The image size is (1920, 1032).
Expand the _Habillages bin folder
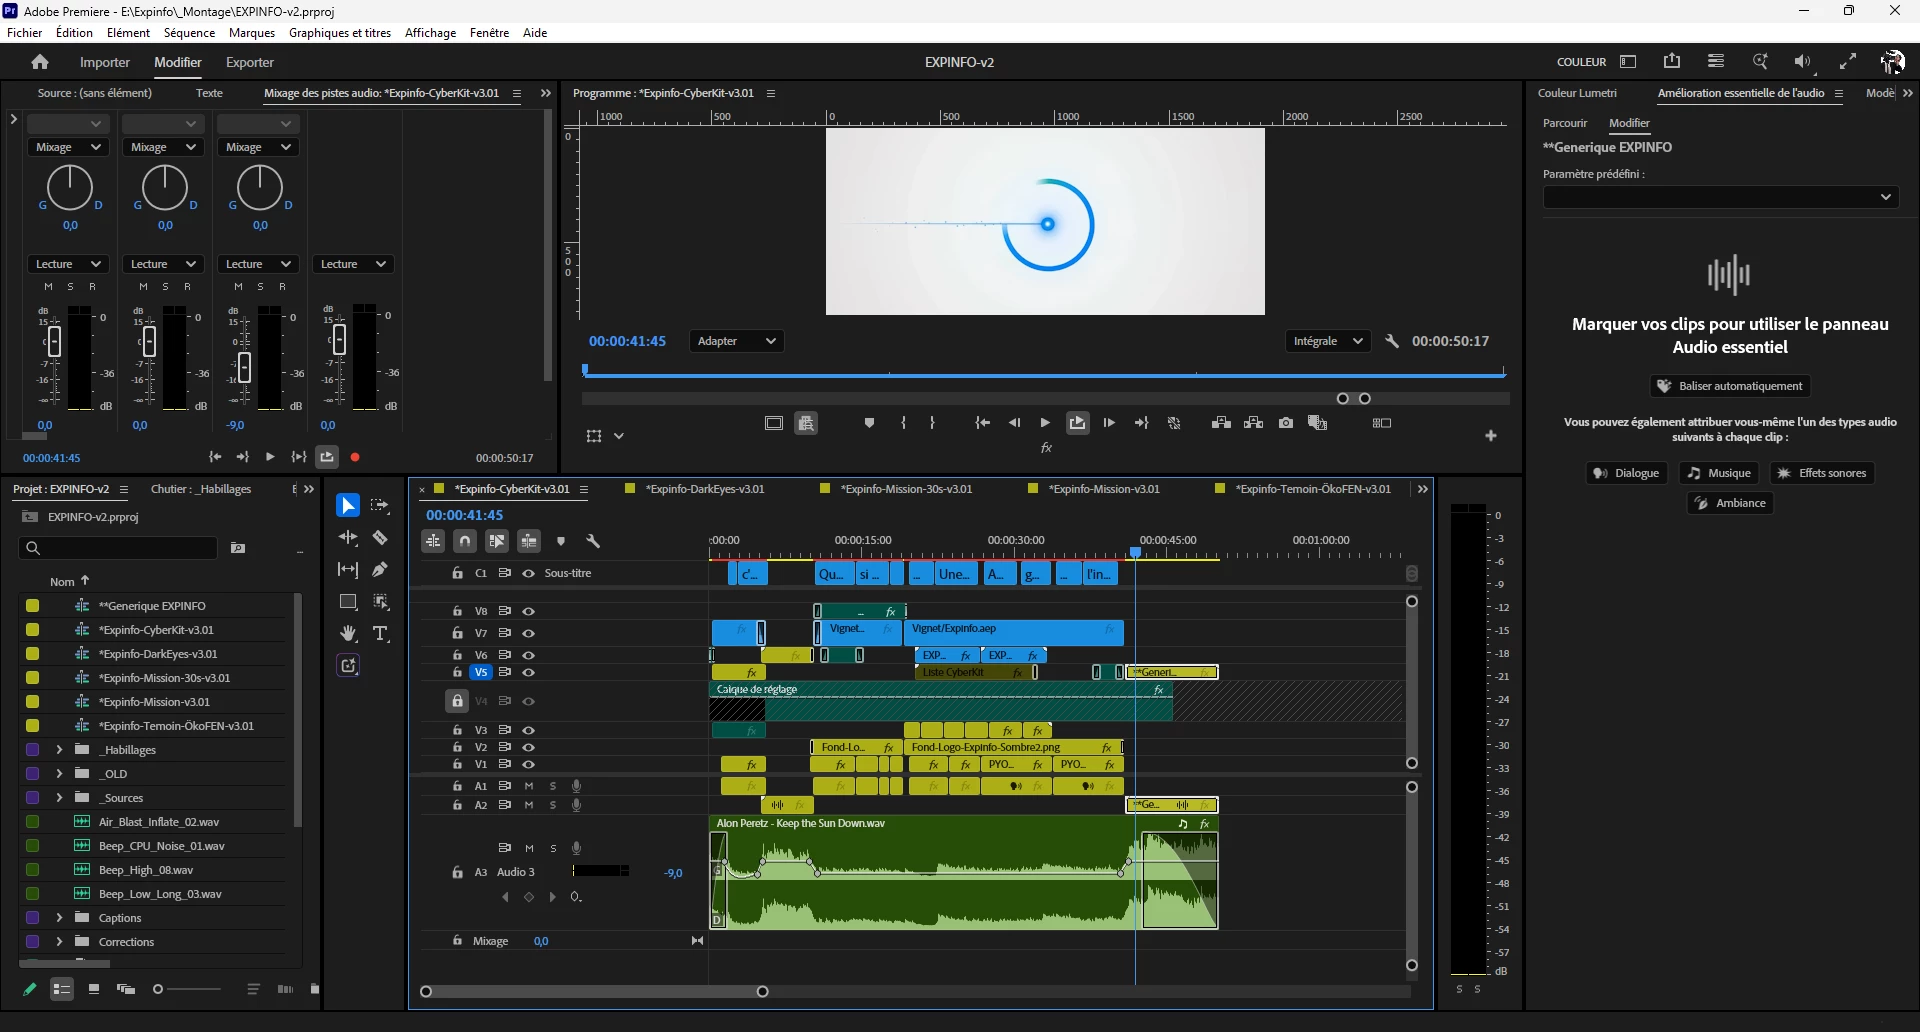tap(59, 750)
